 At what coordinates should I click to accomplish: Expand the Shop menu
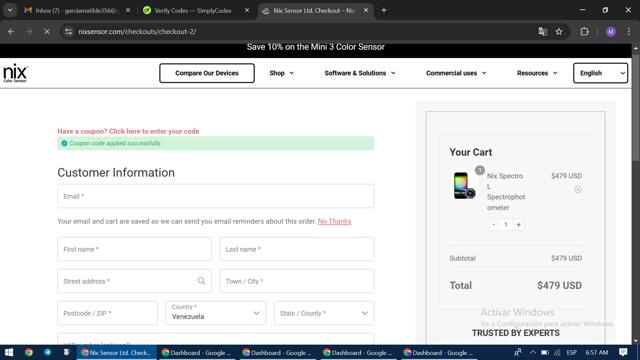pos(281,73)
